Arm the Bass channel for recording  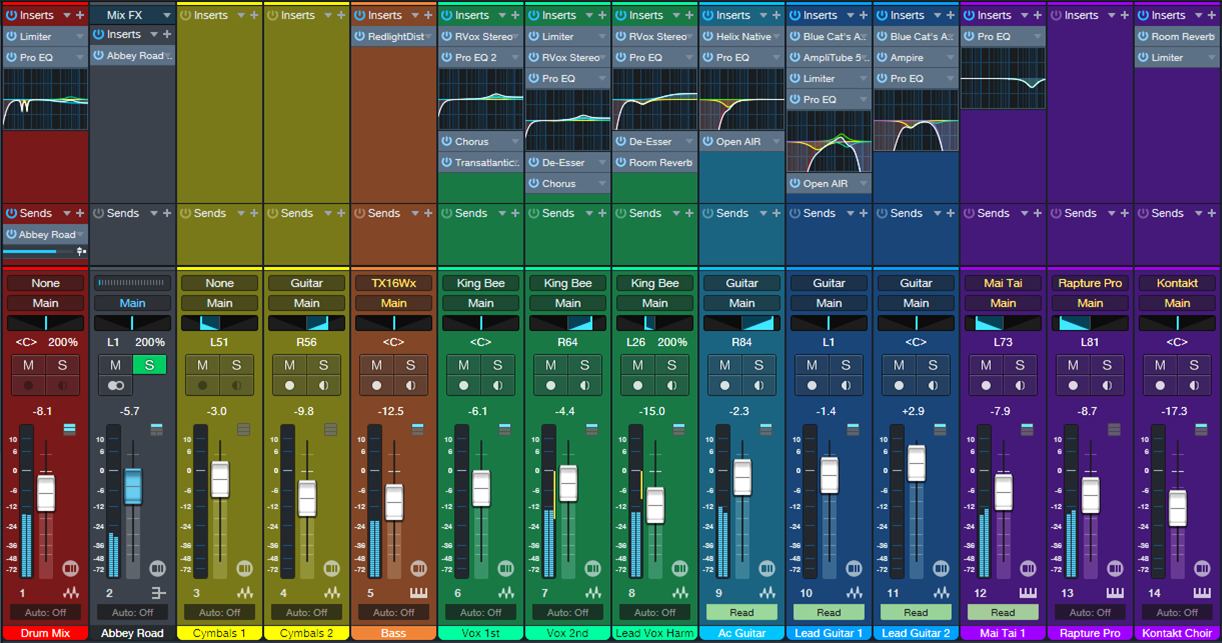(377, 385)
